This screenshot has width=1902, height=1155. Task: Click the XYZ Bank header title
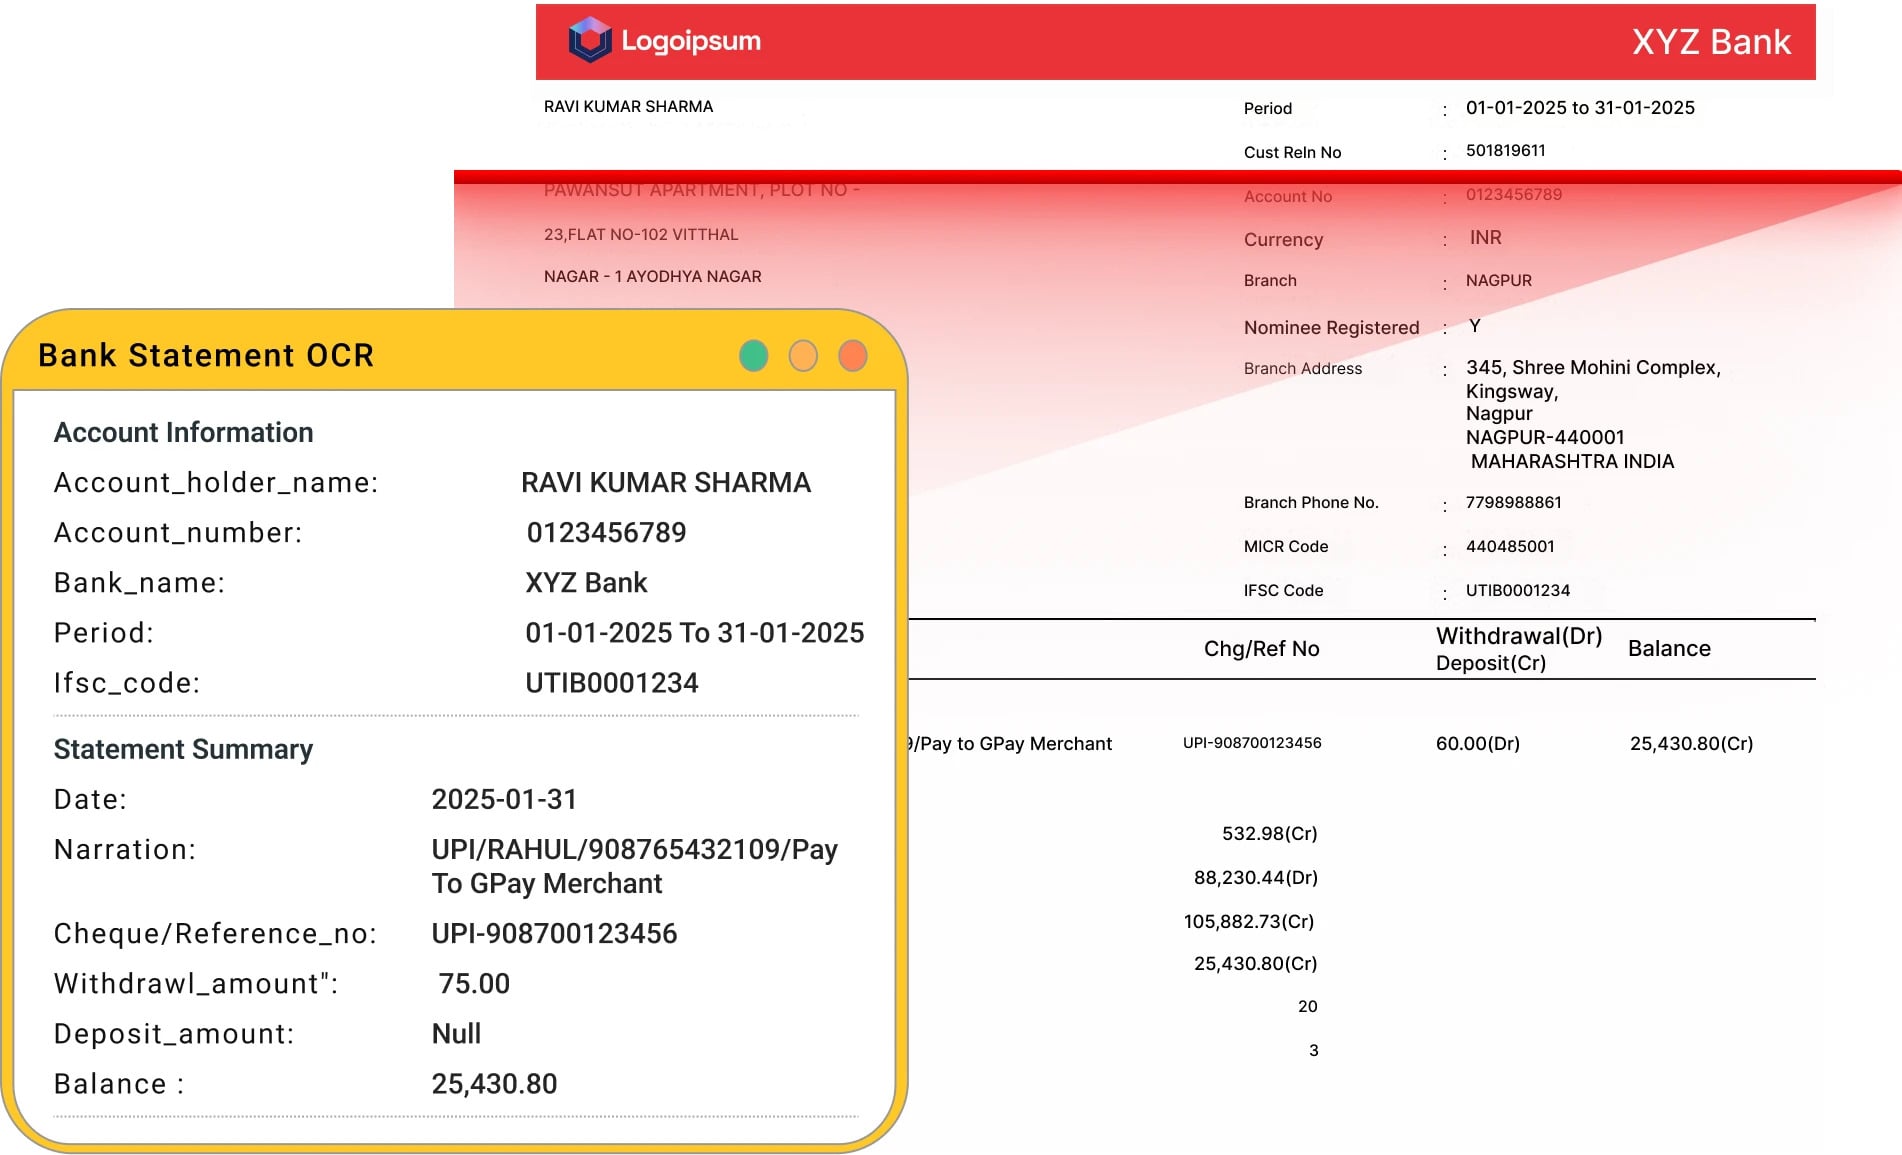pyautogui.click(x=1711, y=42)
